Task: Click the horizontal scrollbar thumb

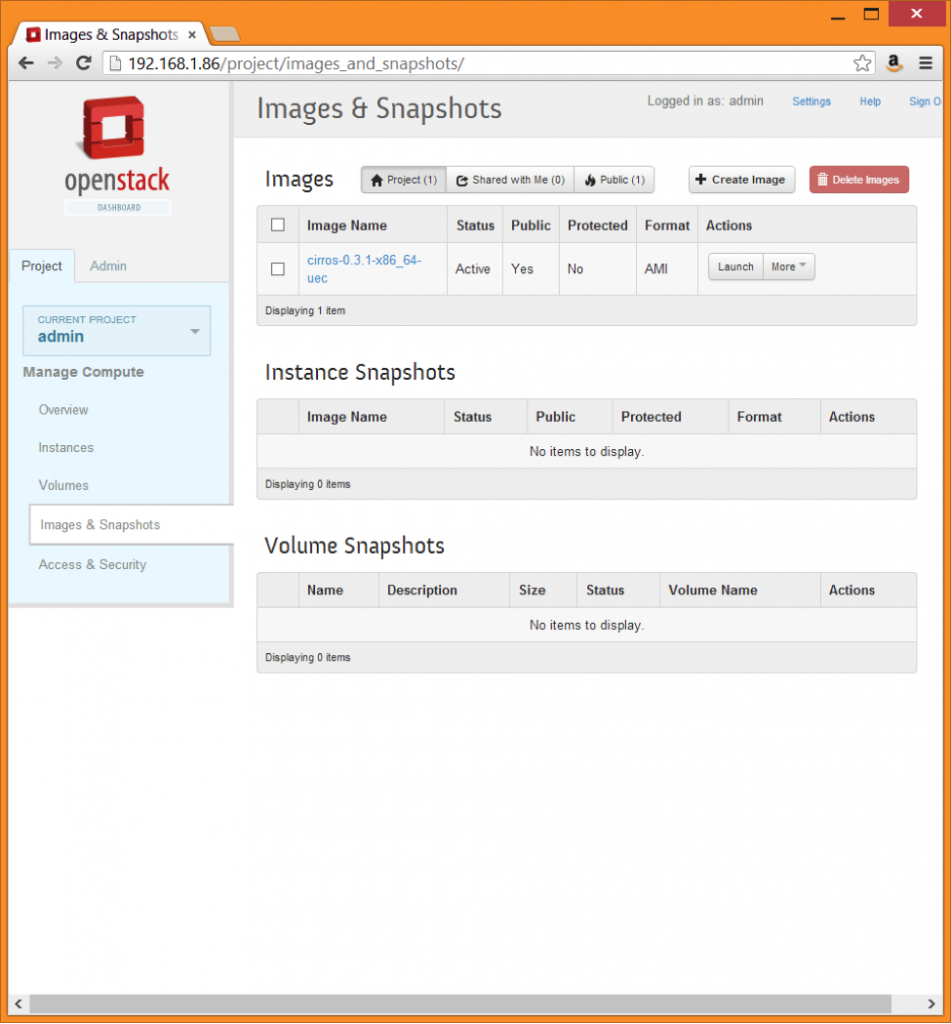Action: coord(460,1004)
